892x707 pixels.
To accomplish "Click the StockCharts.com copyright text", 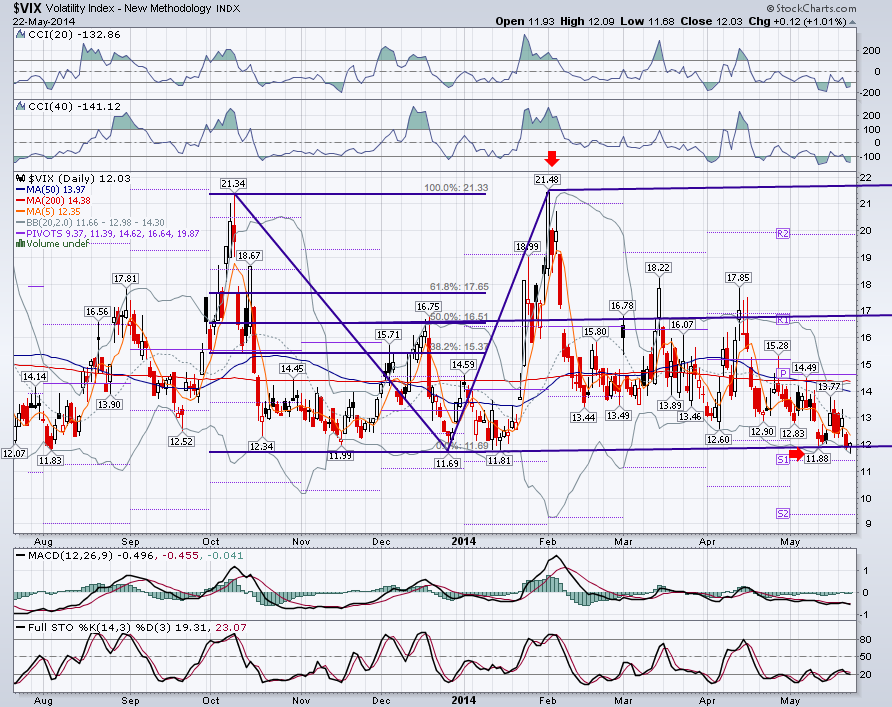I will (811, 8).
